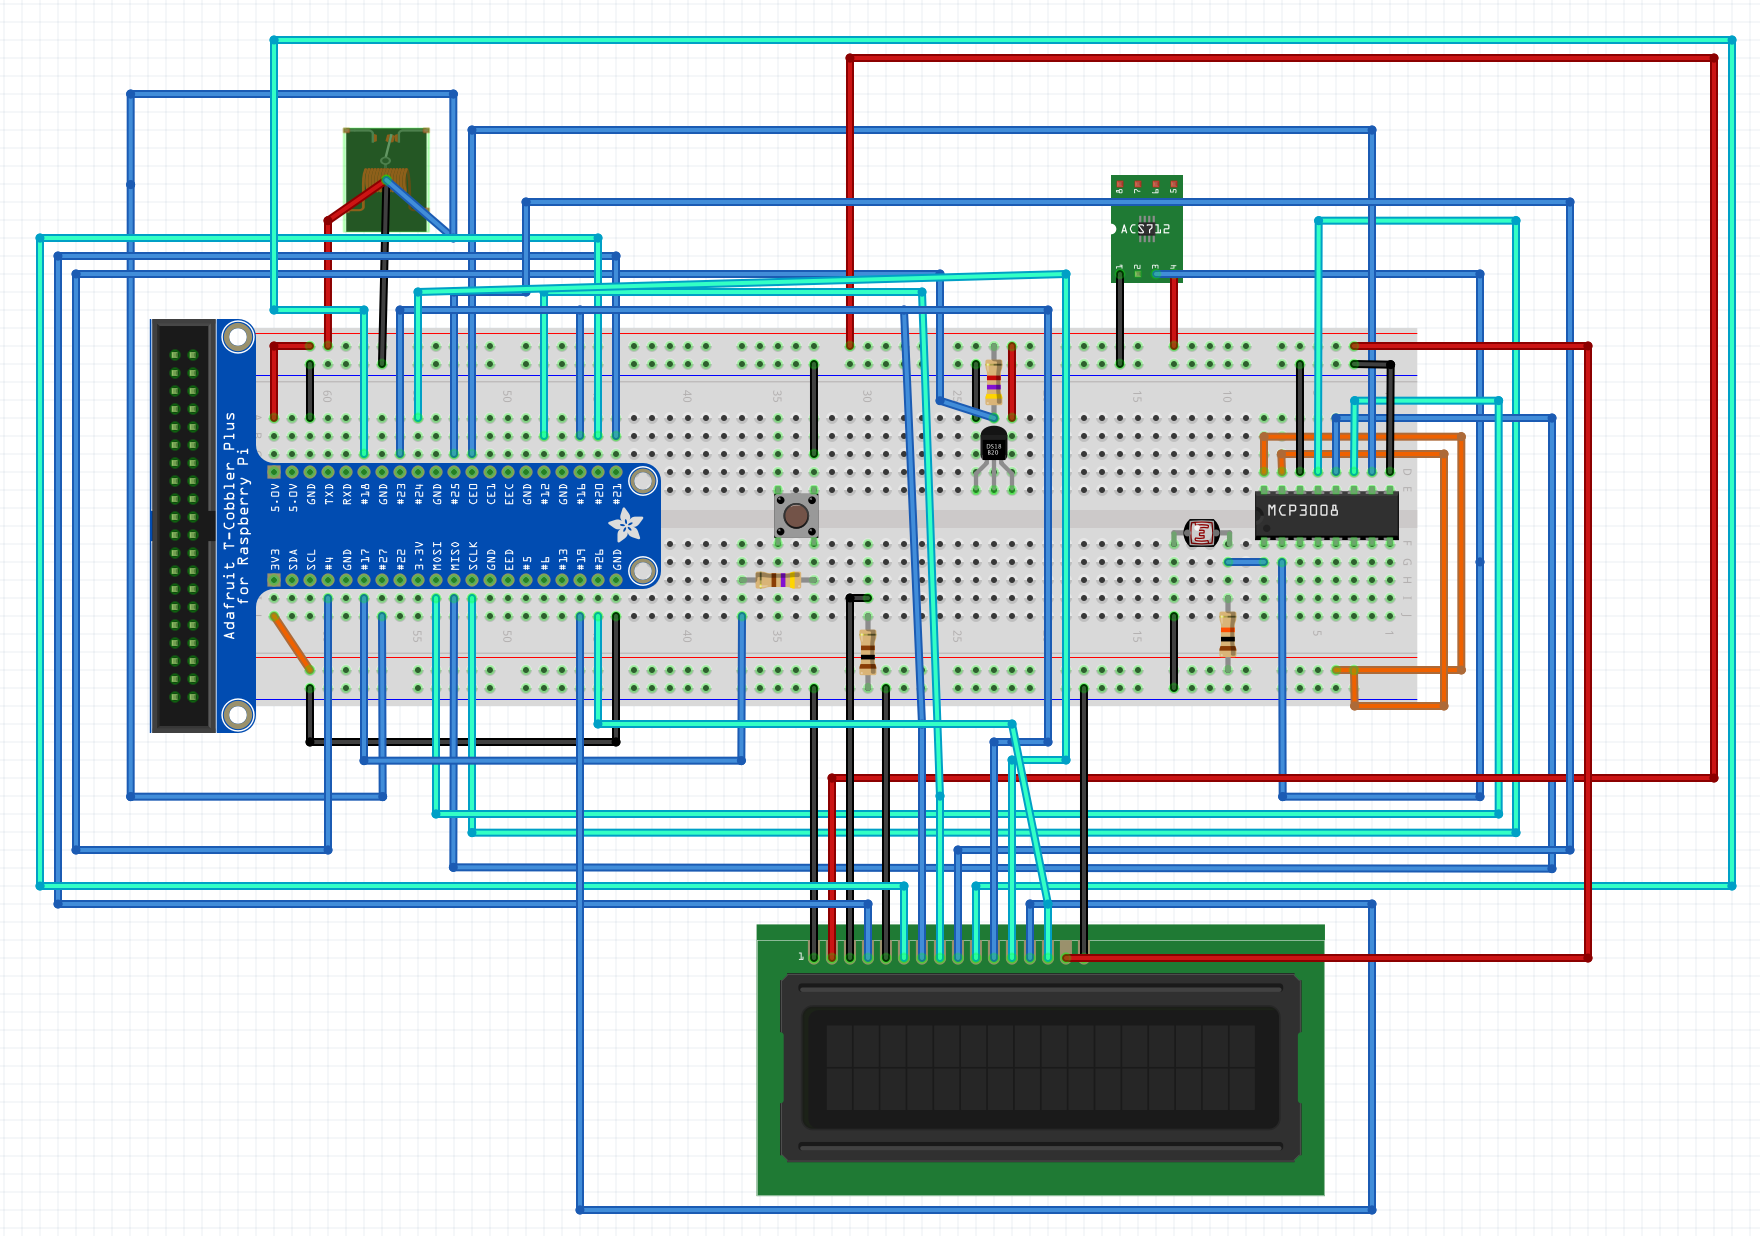Select the green coil module above breadboard
This screenshot has height=1236, width=1760.
click(386, 180)
